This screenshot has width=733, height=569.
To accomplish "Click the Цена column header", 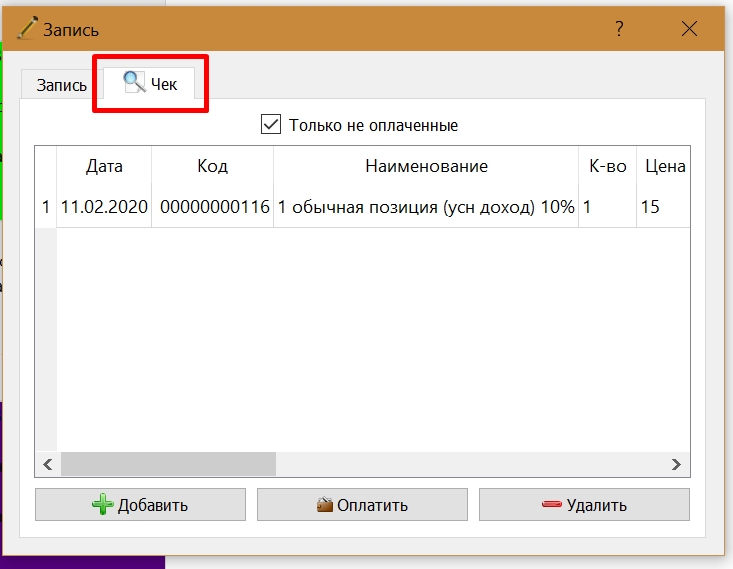I will coord(664,166).
